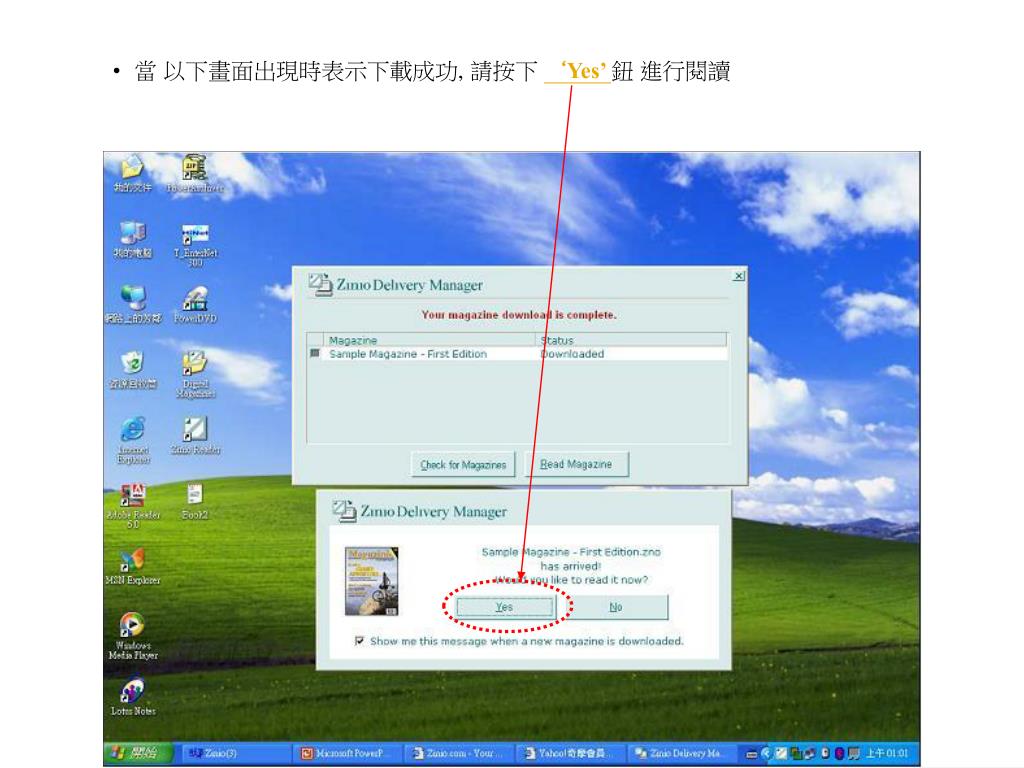1024x768 pixels.
Task: Open the Digital Magazines folder shortcut
Action: [195, 375]
